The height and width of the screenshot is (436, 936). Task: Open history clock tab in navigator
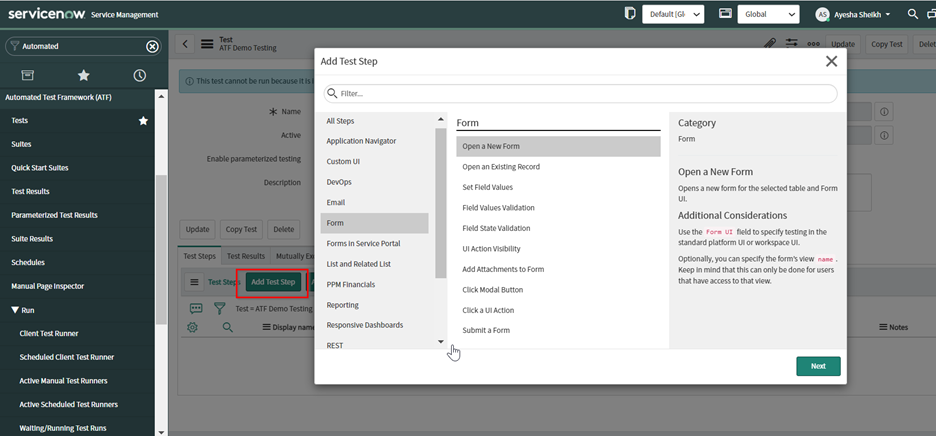[139, 75]
